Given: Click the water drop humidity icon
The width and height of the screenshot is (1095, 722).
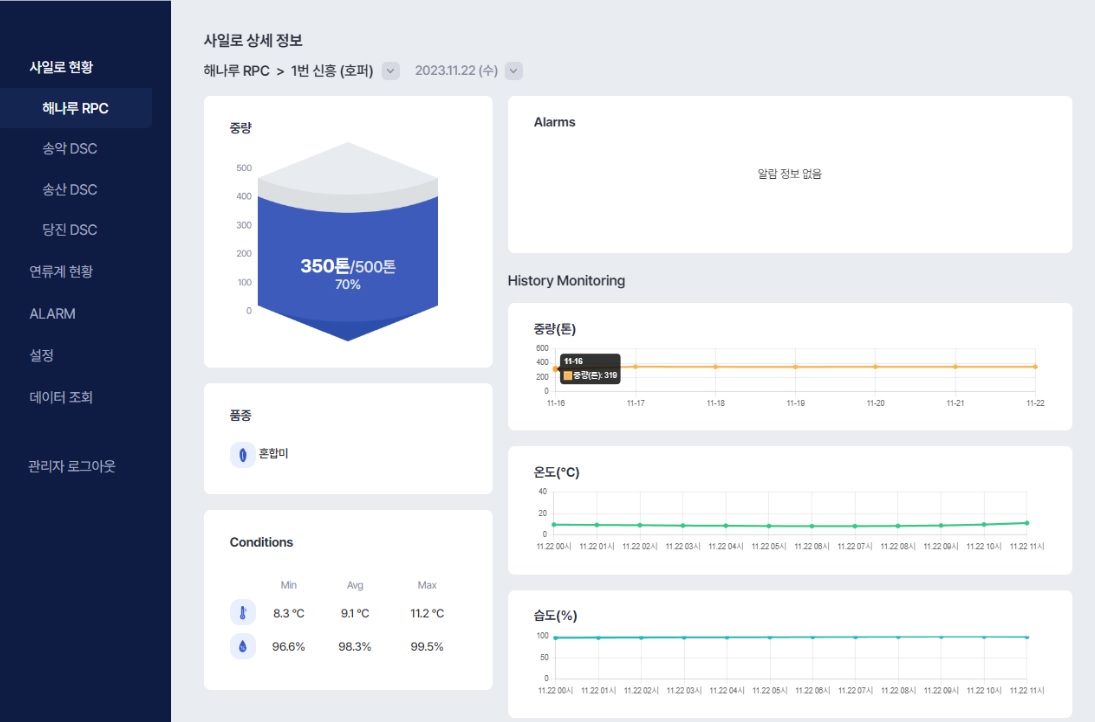Looking at the screenshot, I should click(x=242, y=647).
